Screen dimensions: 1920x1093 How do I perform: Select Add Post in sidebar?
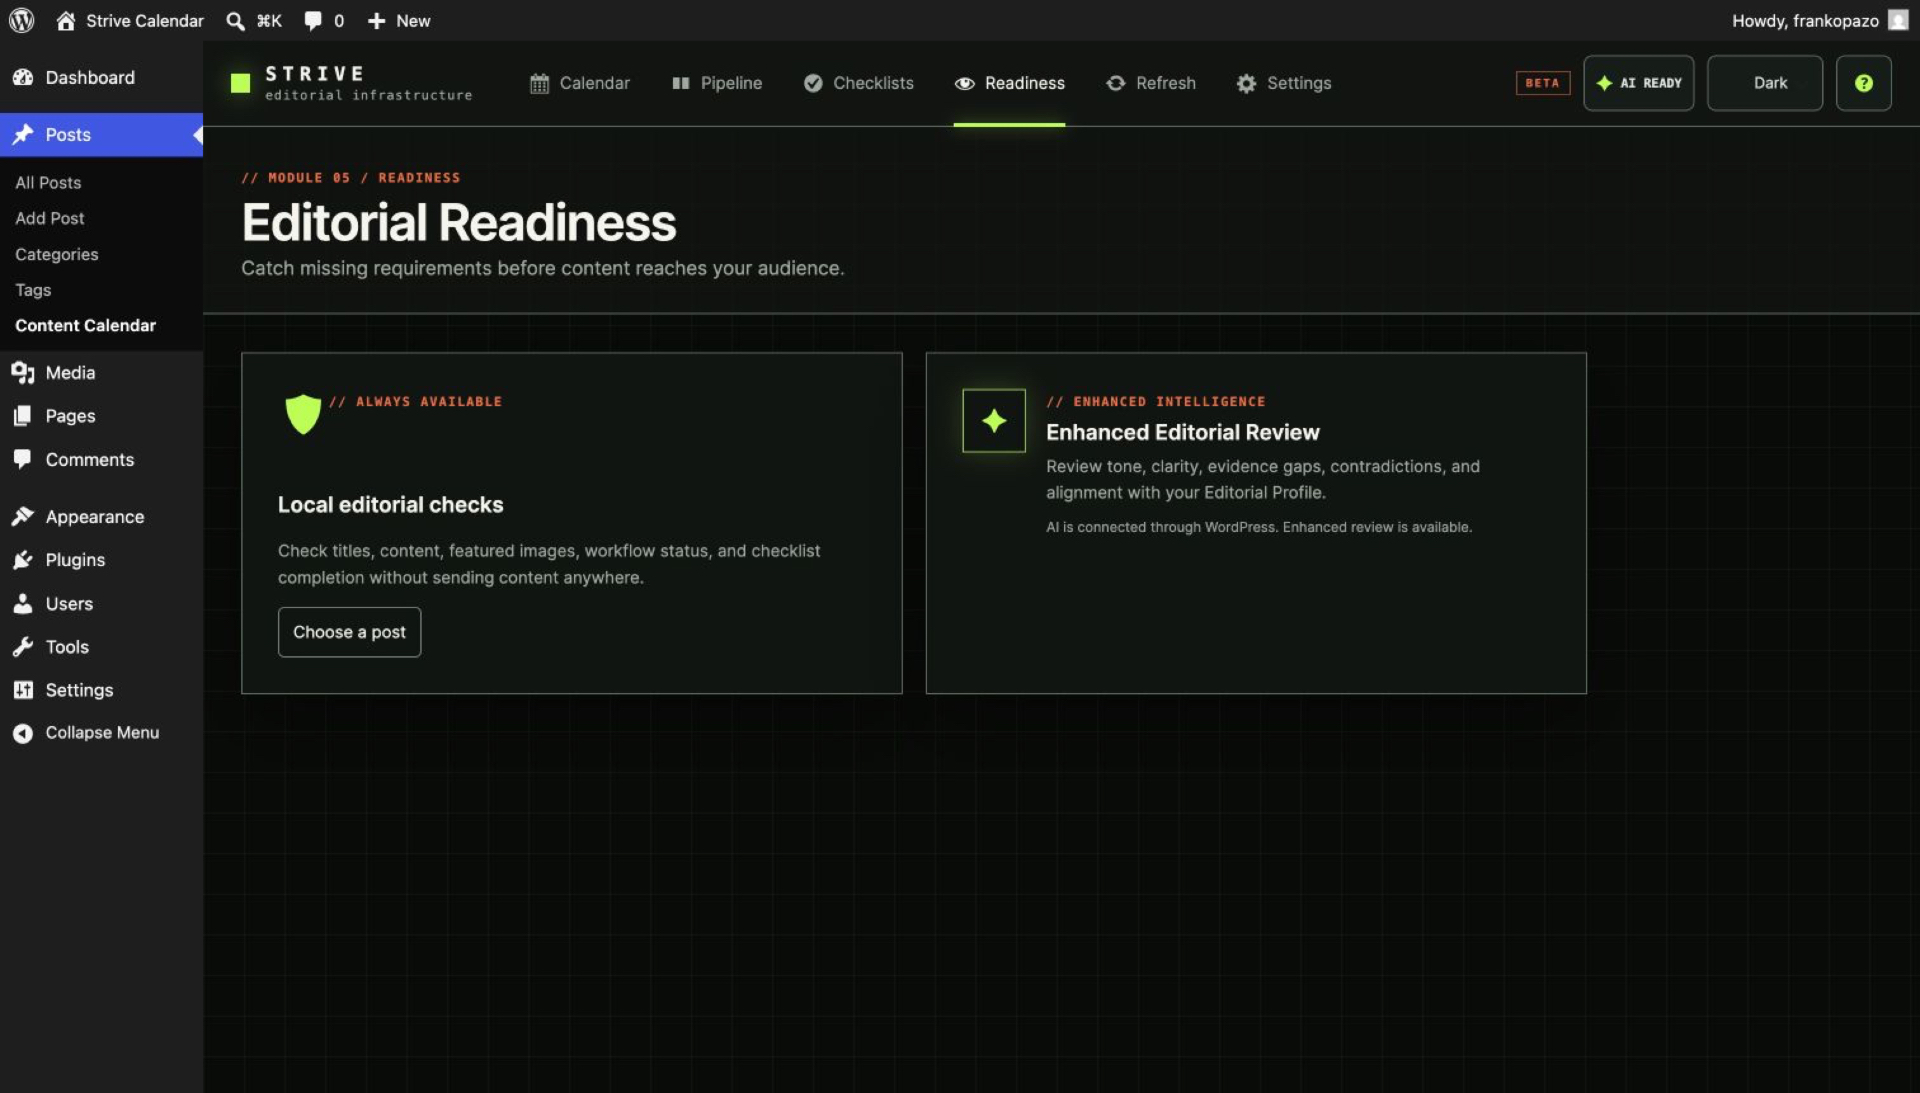point(50,218)
